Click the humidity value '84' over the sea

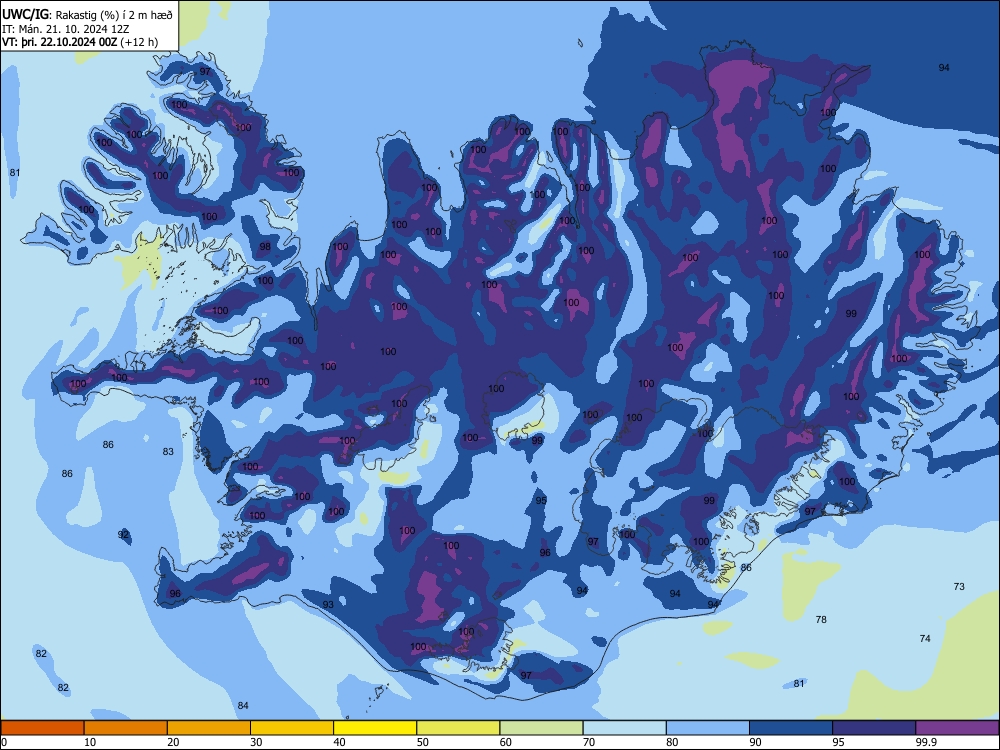pyautogui.click(x=243, y=705)
